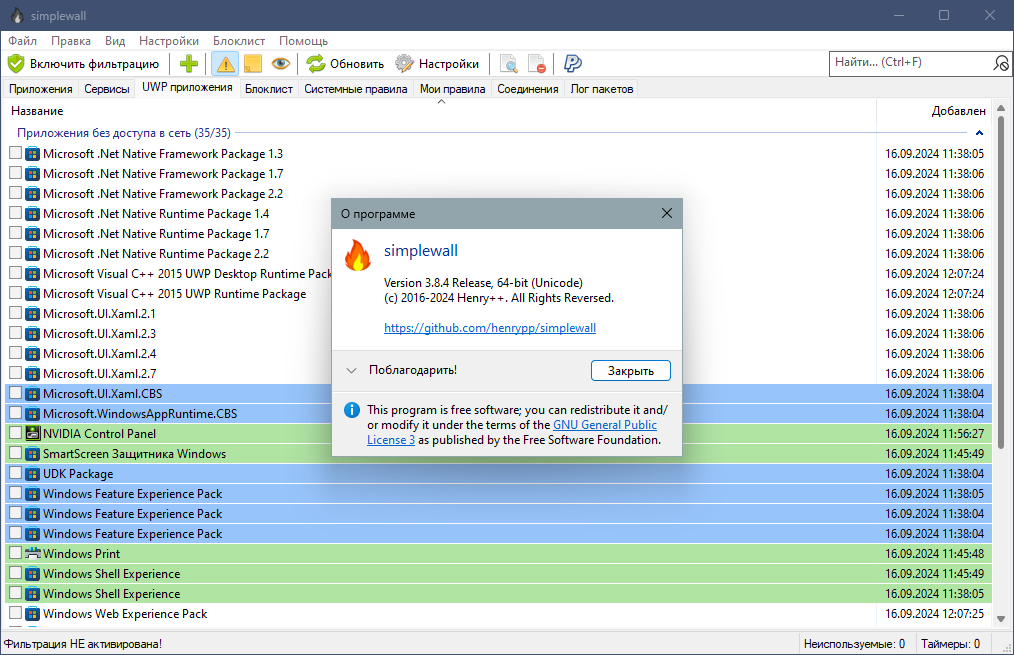Click the Настройки toolbar label
The height and width of the screenshot is (655, 1014).
(449, 64)
